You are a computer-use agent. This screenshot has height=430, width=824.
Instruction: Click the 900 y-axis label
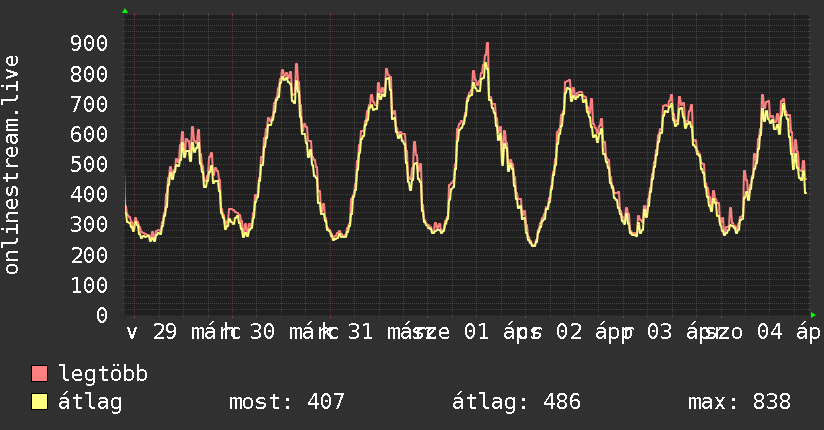pyautogui.click(x=89, y=43)
